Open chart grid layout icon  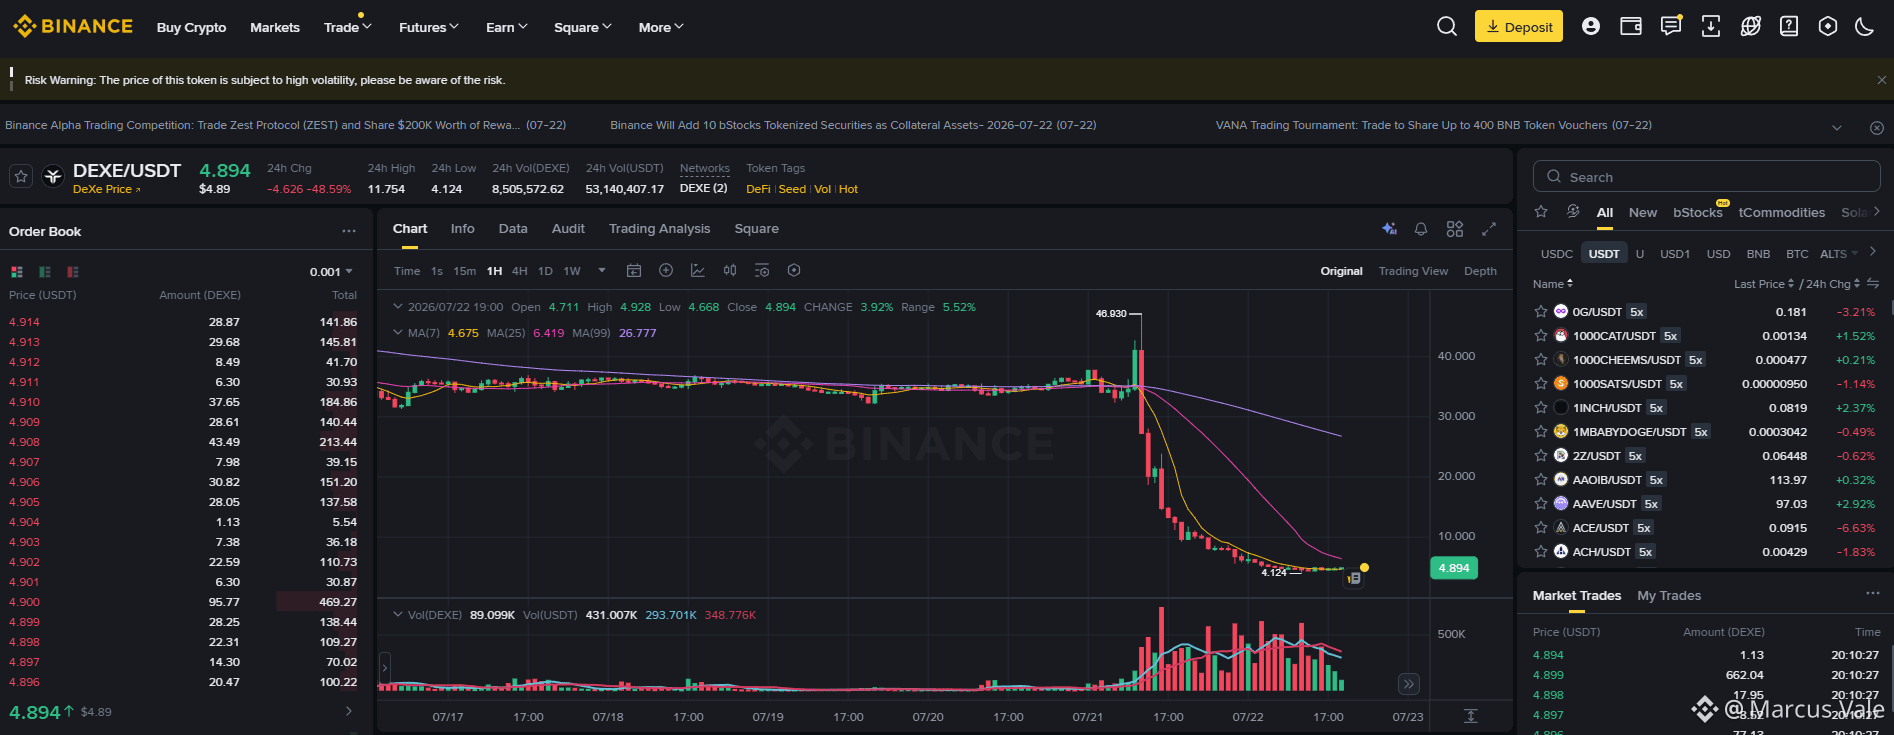coord(1455,229)
